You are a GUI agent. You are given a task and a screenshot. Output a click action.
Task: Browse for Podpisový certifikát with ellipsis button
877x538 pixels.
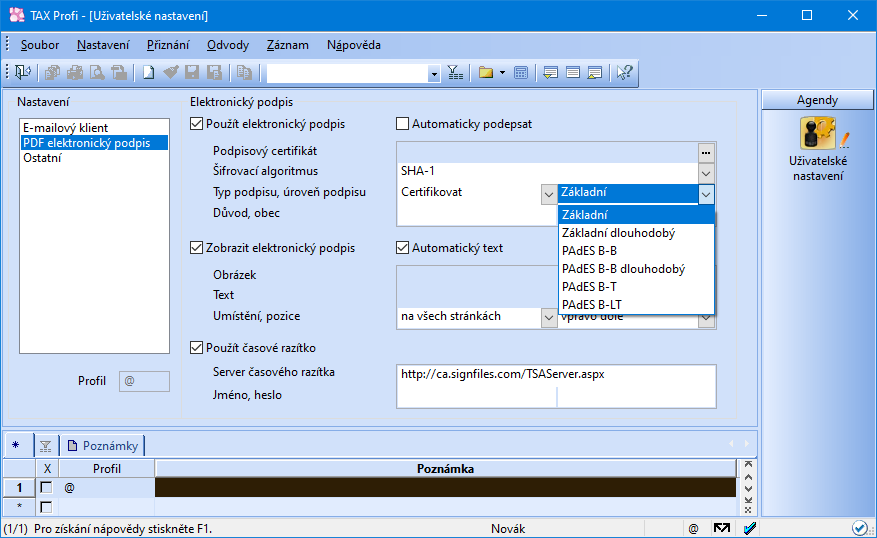tap(706, 152)
